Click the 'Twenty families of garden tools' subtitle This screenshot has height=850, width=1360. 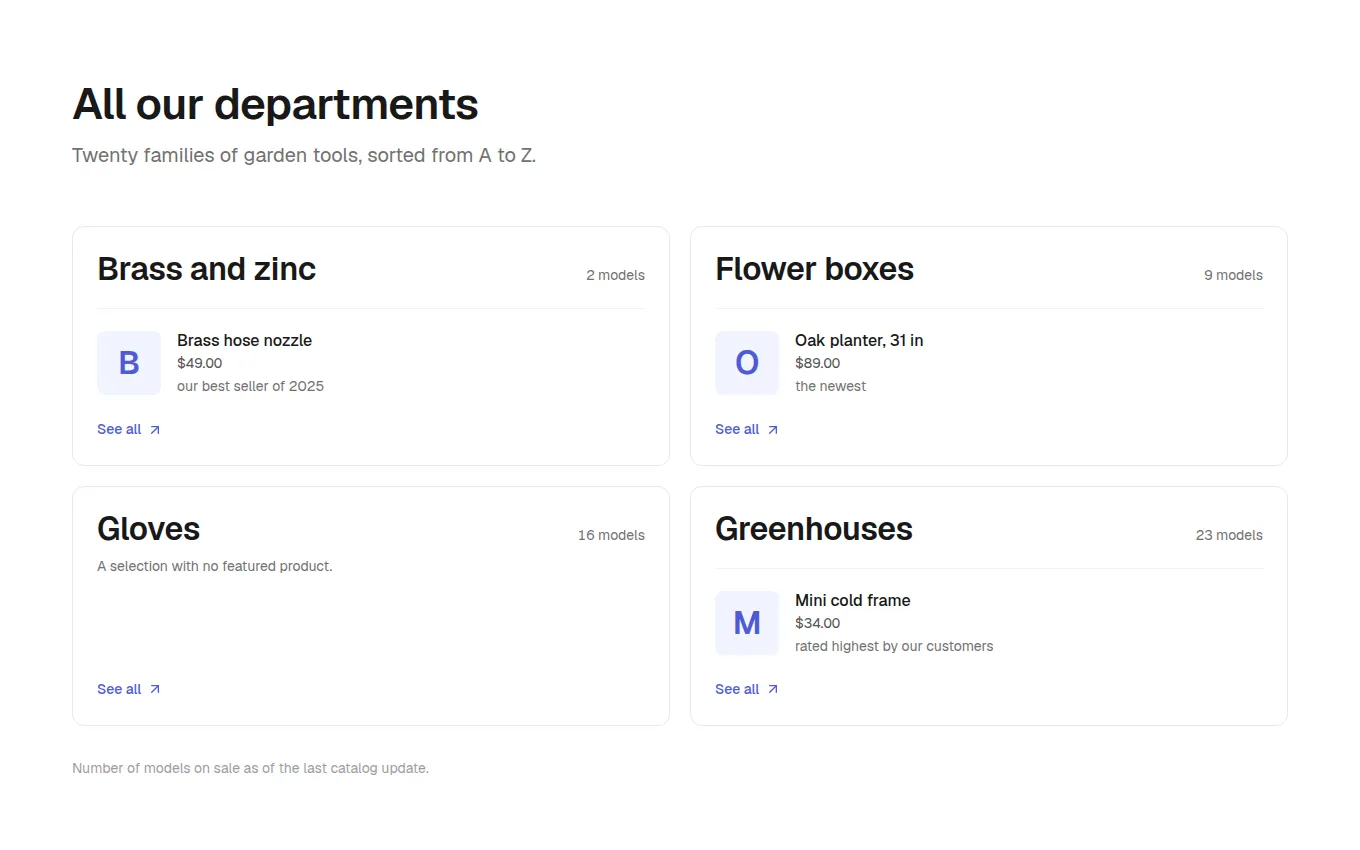pyautogui.click(x=304, y=155)
